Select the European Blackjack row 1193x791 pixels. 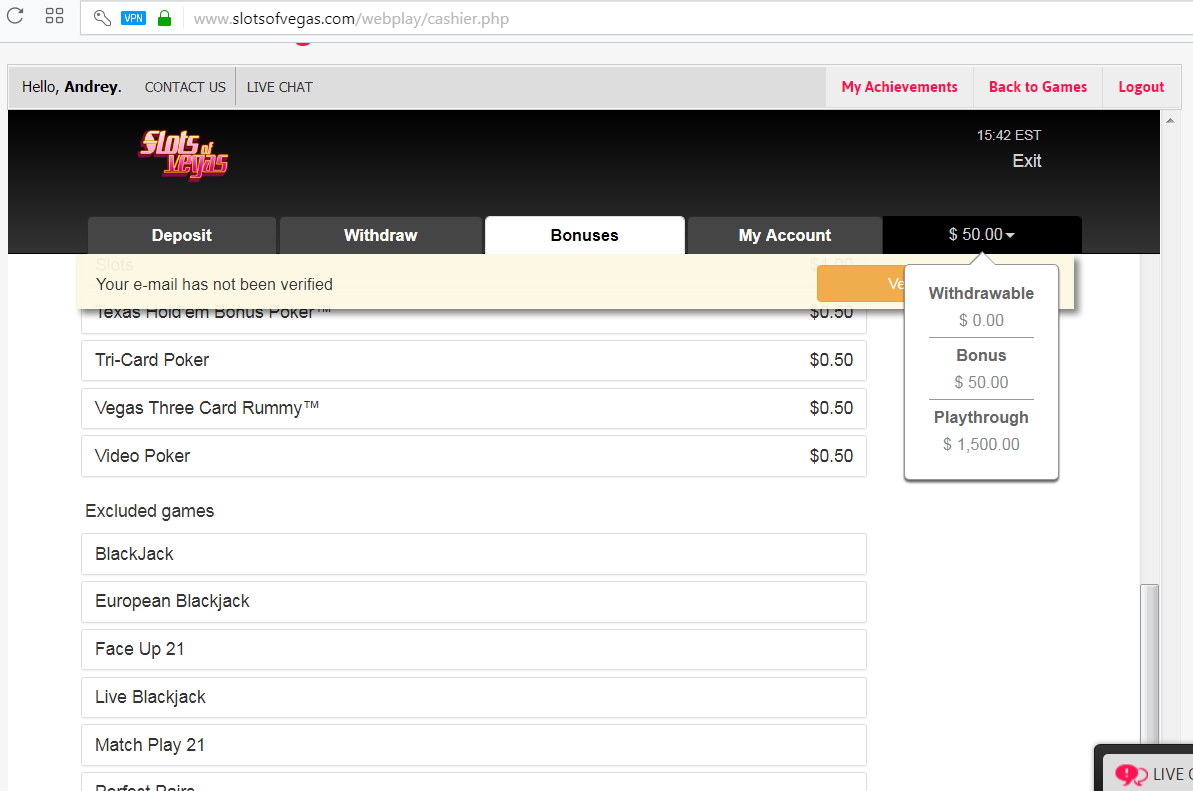click(473, 602)
